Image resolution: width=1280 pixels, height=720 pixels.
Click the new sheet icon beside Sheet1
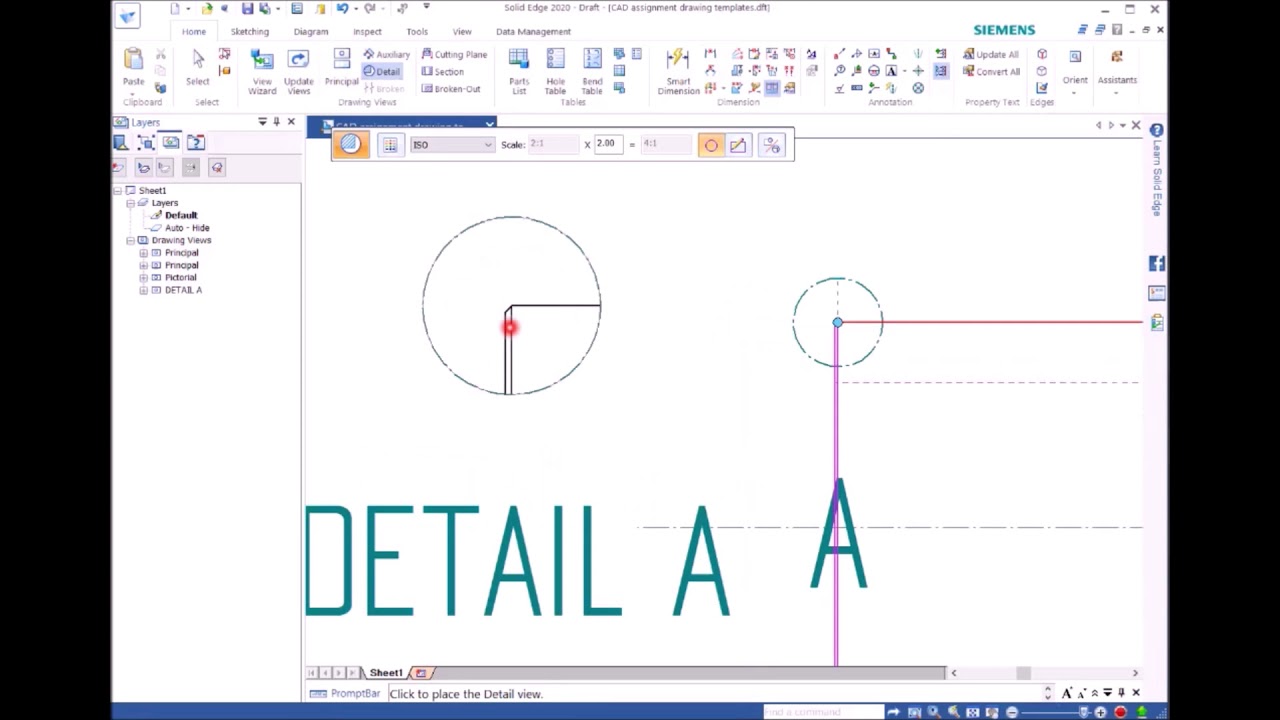421,673
